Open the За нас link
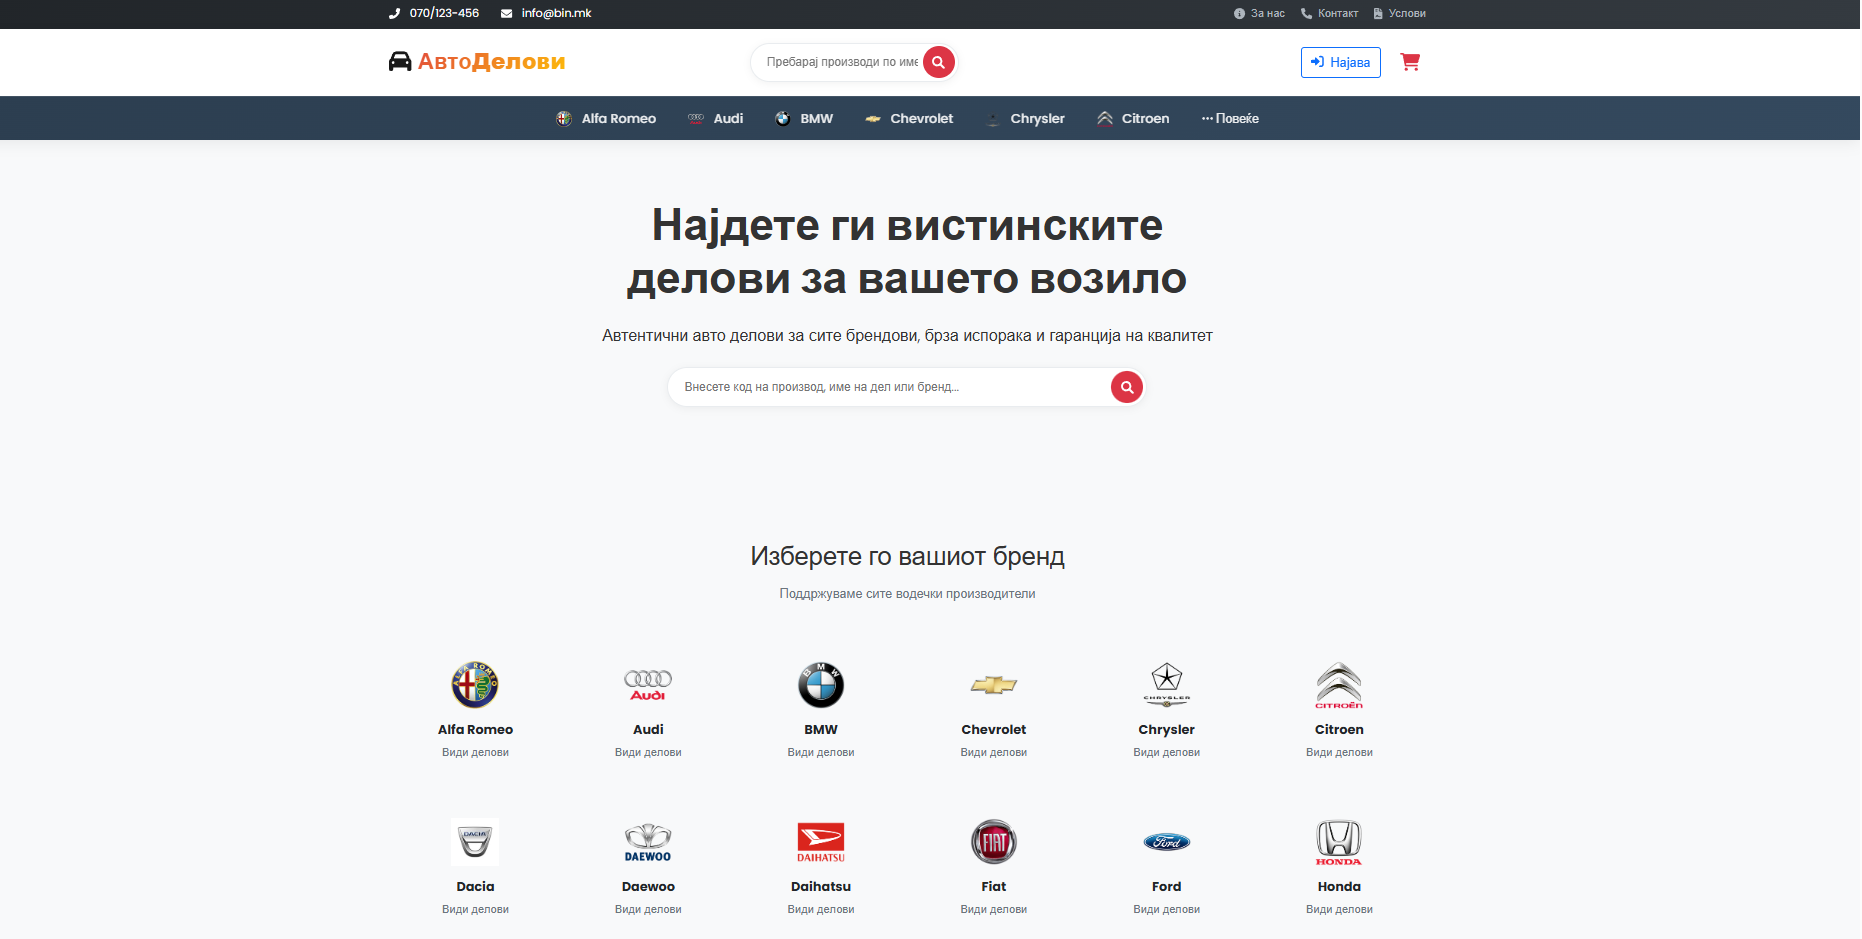Image resolution: width=1862 pixels, height=939 pixels. pyautogui.click(x=1258, y=13)
